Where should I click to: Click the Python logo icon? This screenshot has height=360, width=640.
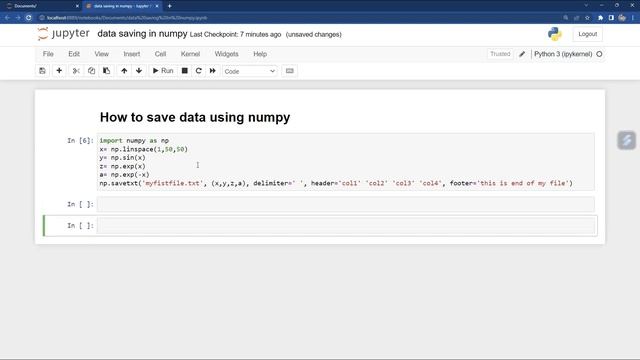click(555, 34)
